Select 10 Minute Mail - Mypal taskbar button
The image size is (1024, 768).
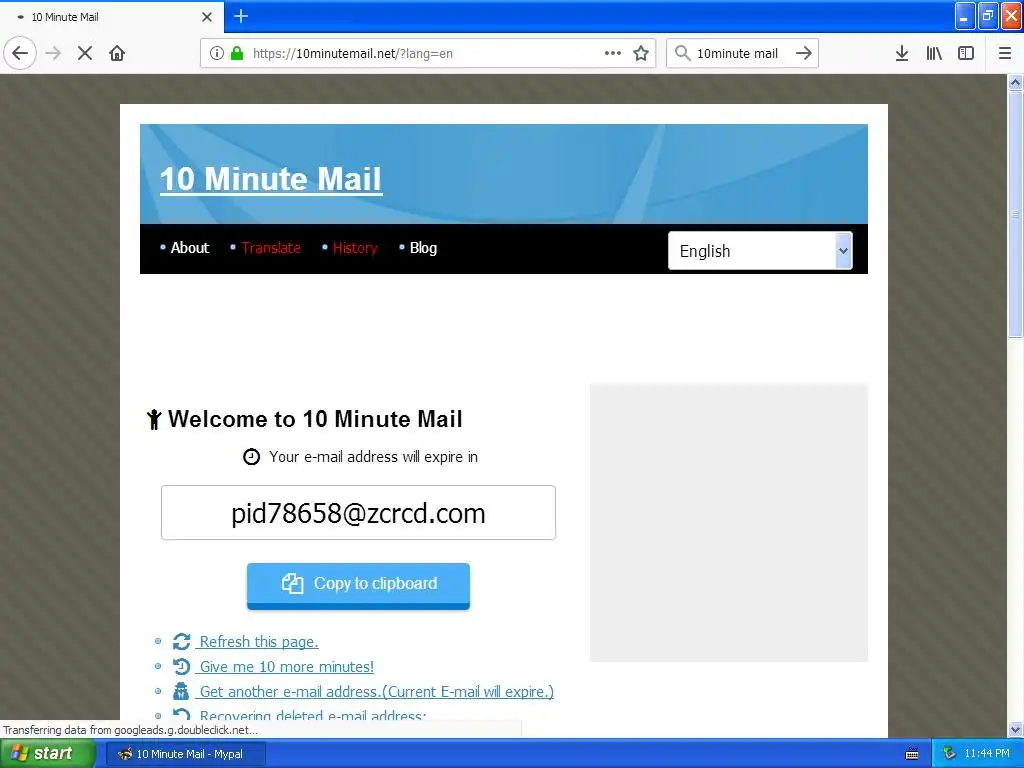[x=187, y=754]
